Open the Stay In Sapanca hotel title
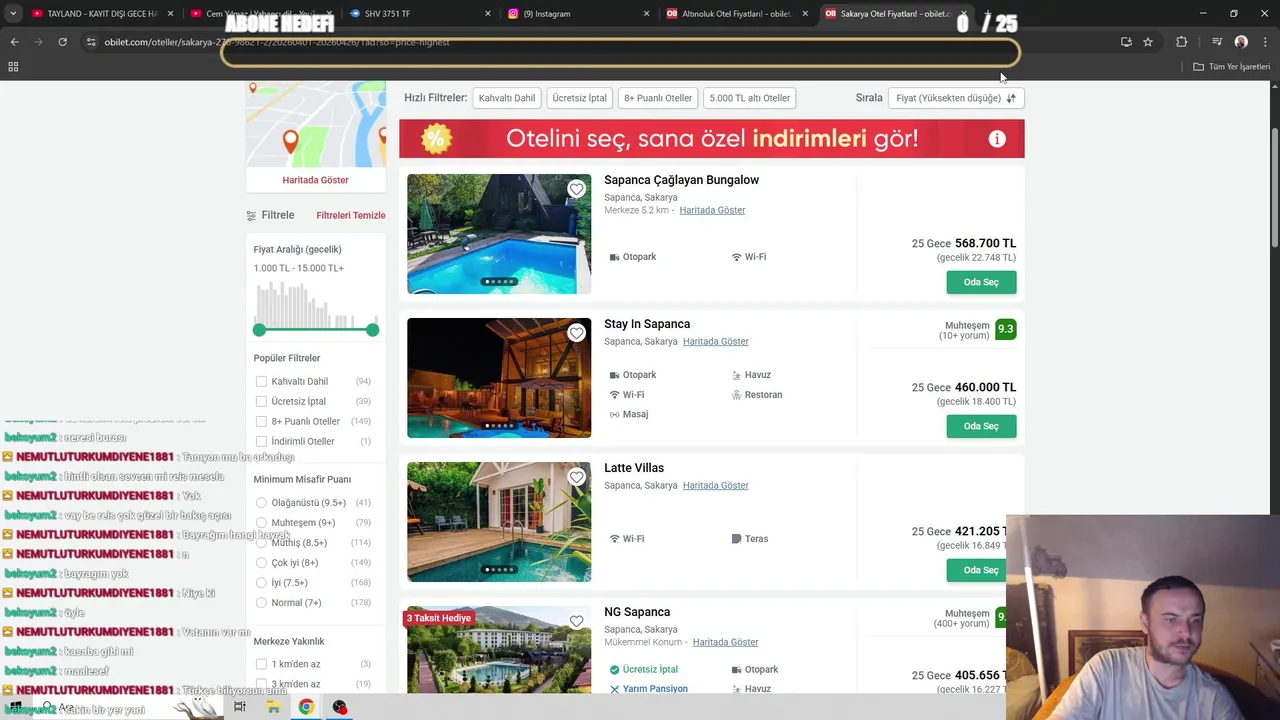Image resolution: width=1280 pixels, height=720 pixels. click(x=647, y=324)
